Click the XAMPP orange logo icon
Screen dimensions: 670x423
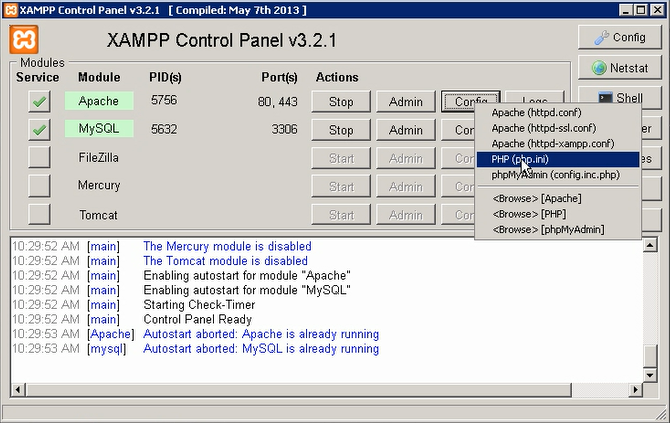(x=24, y=40)
